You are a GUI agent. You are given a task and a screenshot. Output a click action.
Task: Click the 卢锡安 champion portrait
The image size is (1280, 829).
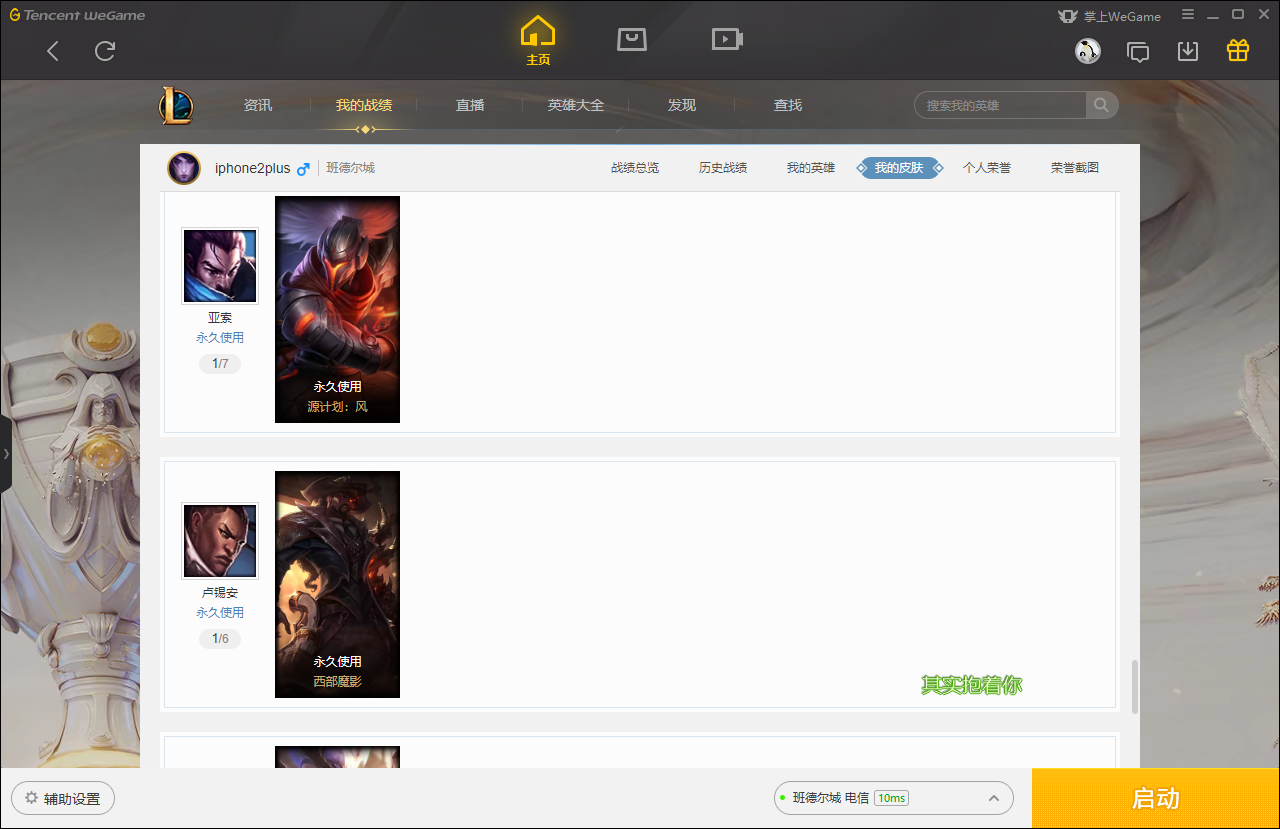(x=220, y=541)
